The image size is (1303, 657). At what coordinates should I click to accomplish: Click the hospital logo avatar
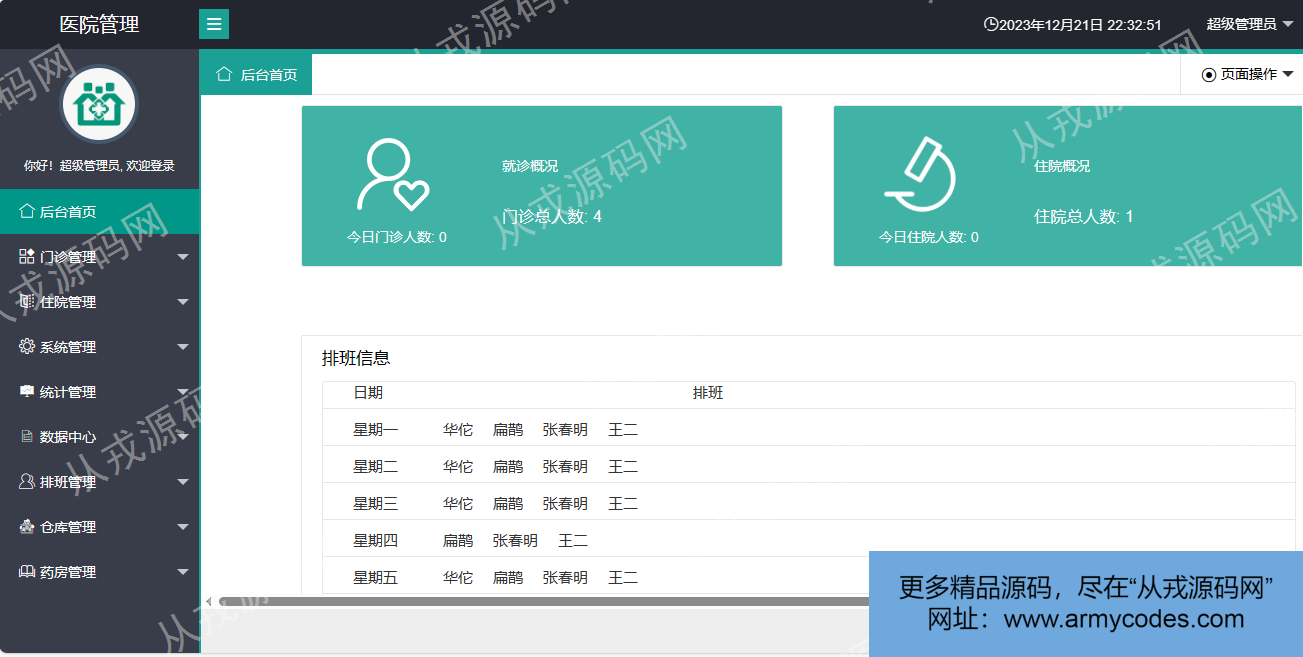point(99,104)
